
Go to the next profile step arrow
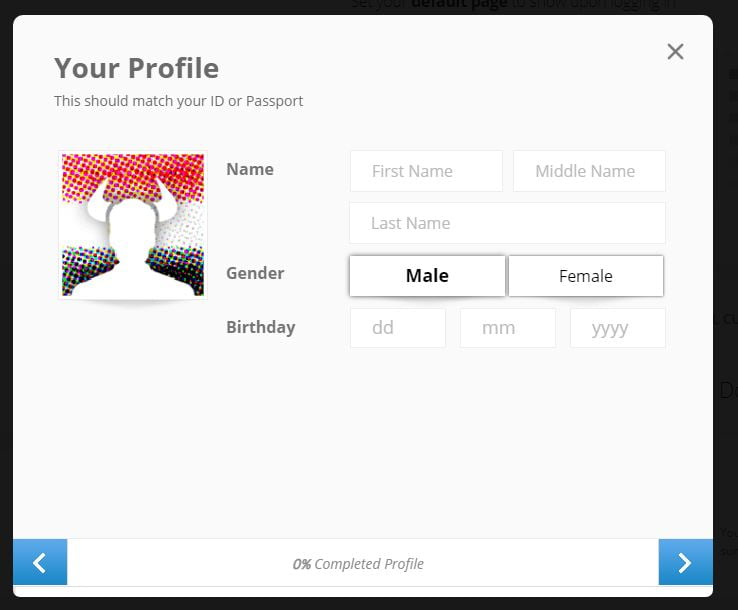(685, 562)
